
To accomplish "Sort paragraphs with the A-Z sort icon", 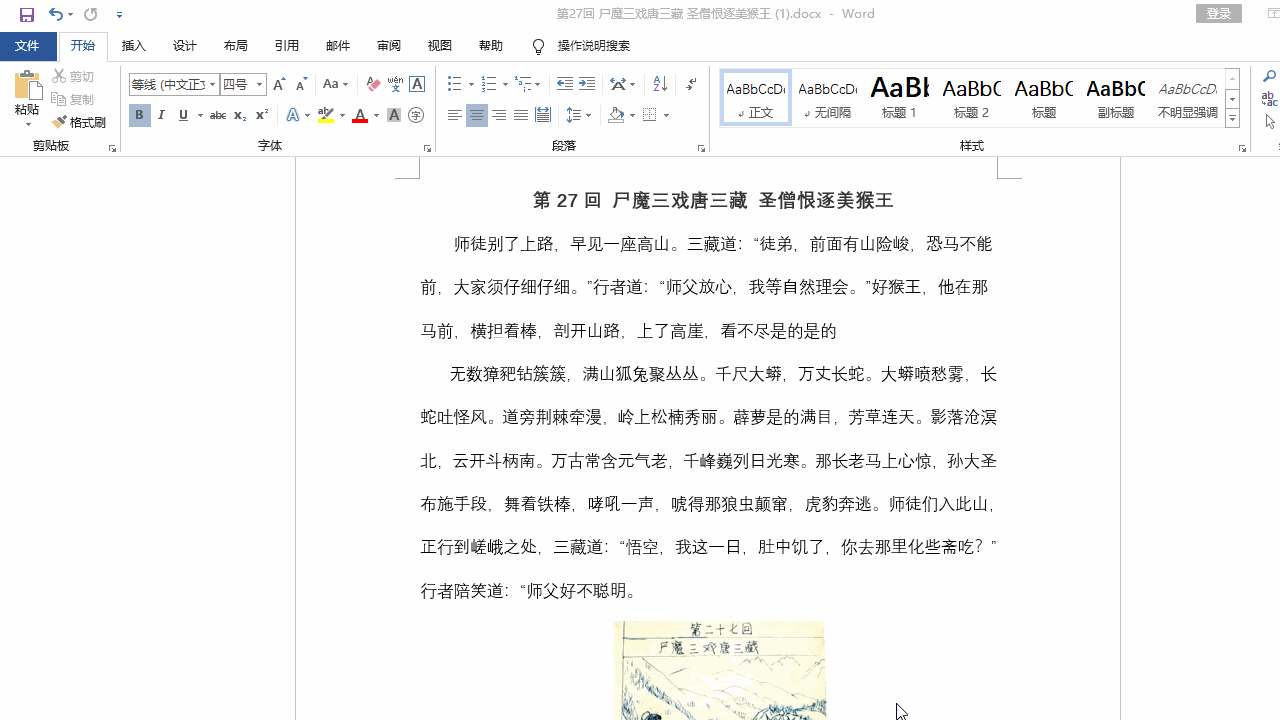I will tap(659, 84).
